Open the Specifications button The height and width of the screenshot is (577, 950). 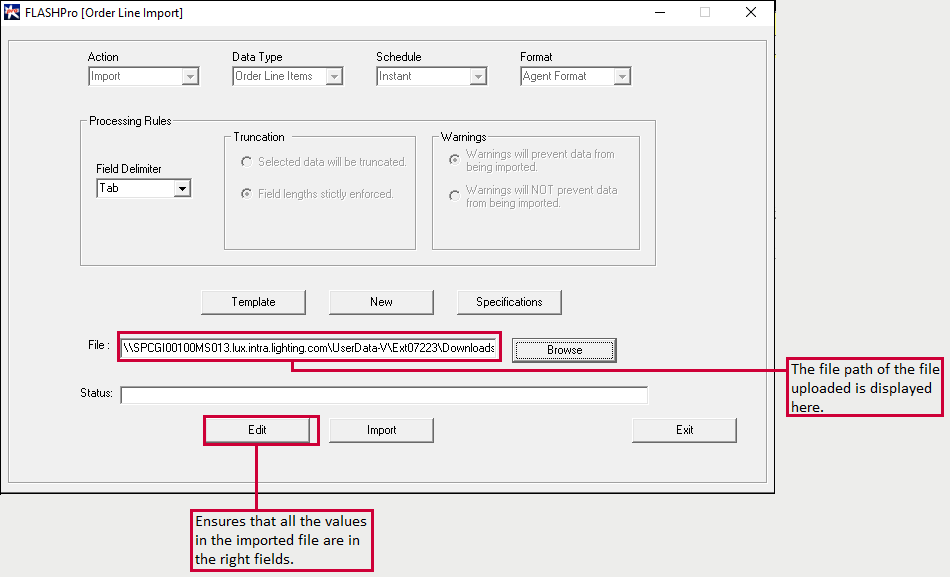pyautogui.click(x=509, y=302)
